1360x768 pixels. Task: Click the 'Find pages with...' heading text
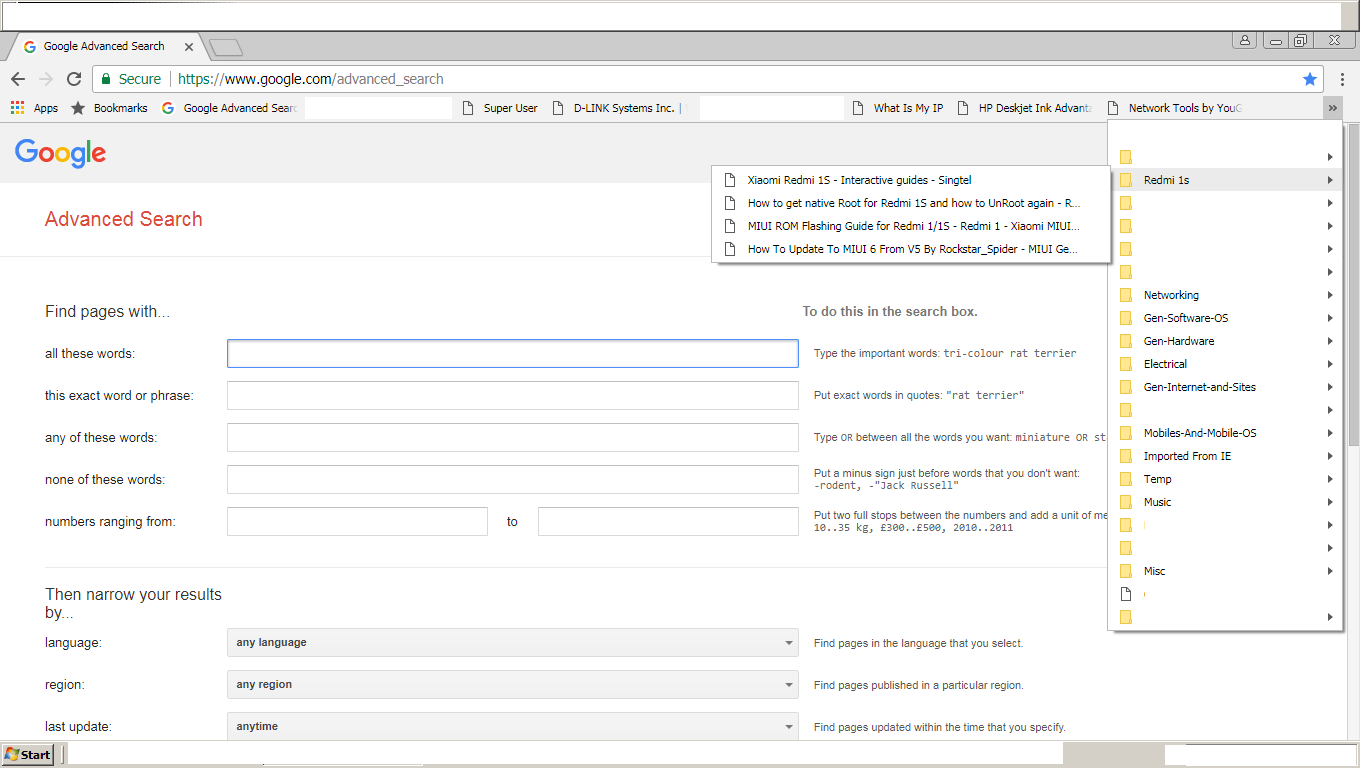108,312
